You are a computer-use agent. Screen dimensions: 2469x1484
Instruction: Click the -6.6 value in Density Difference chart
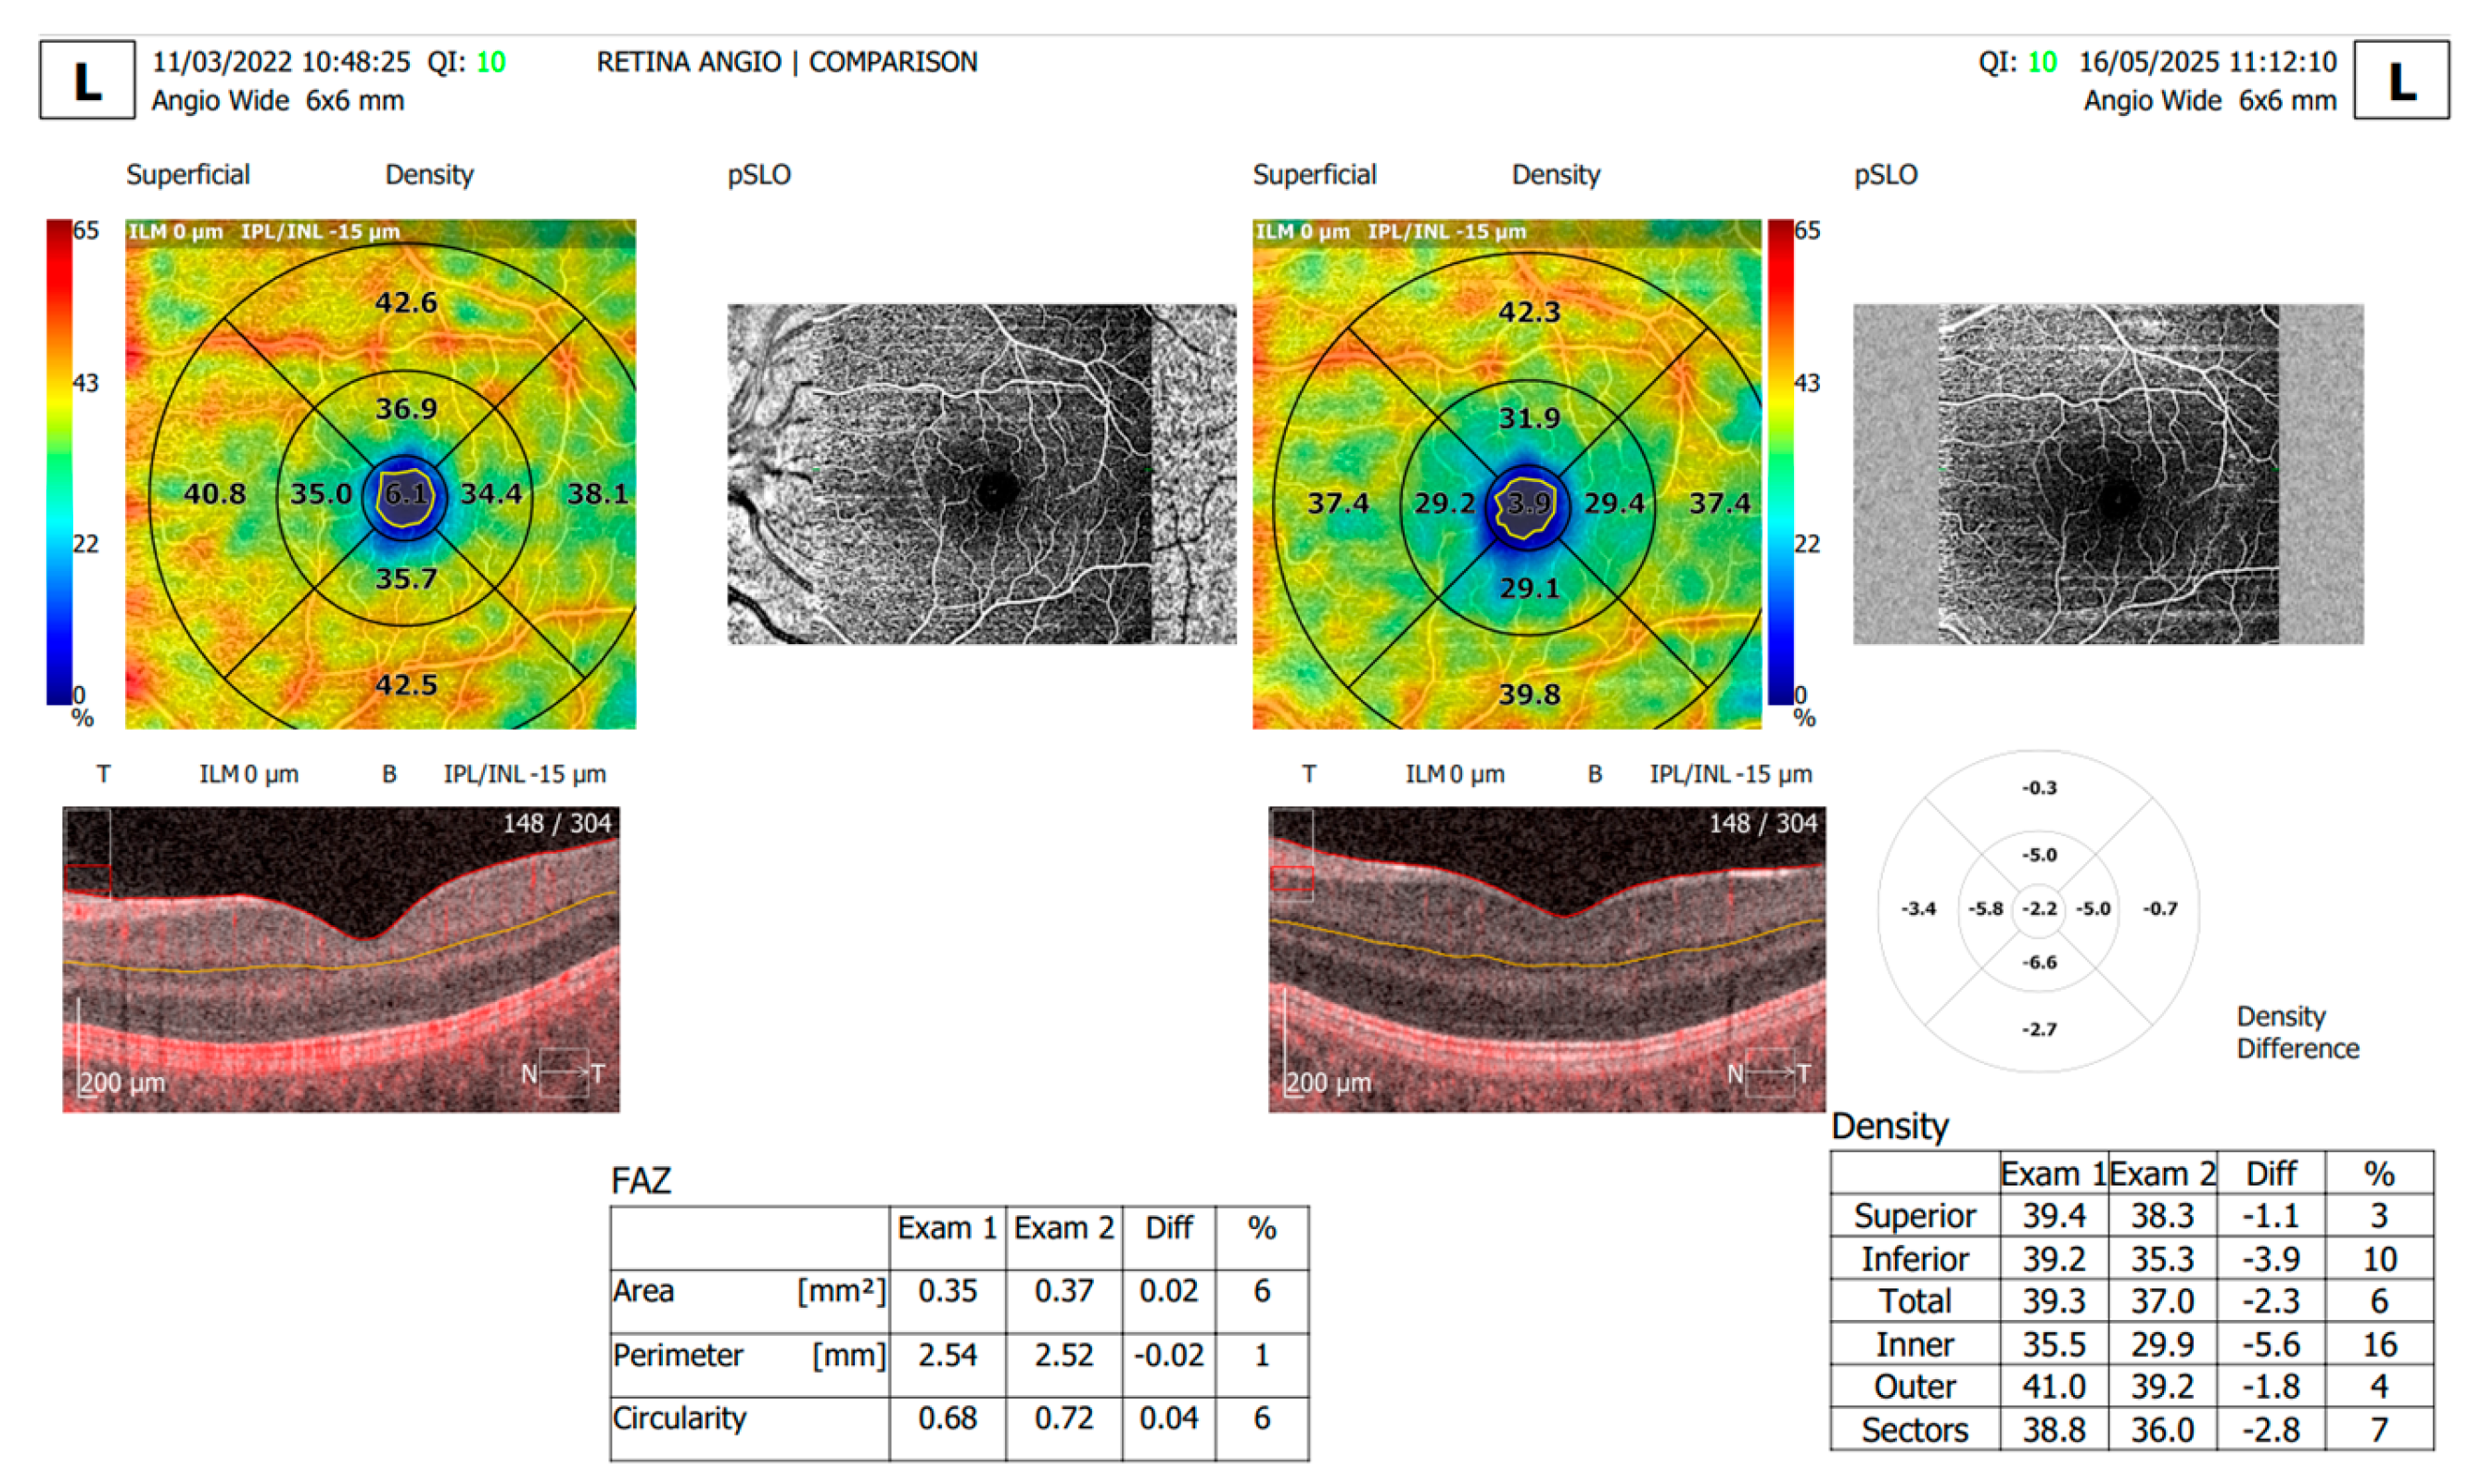(2038, 962)
